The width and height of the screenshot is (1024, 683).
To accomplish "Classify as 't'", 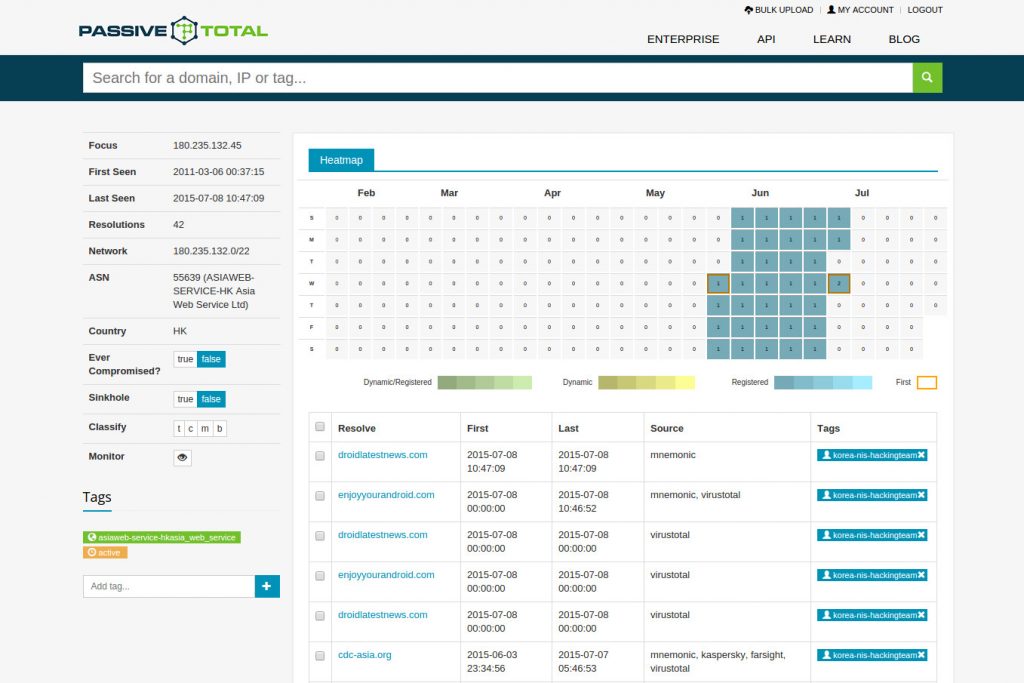I will coord(179,428).
